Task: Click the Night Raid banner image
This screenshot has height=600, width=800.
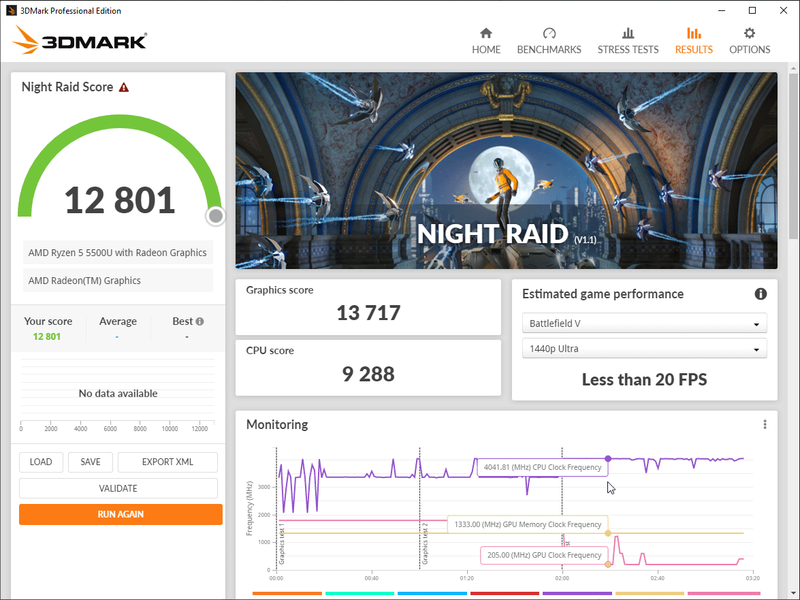Action: pyautogui.click(x=506, y=170)
